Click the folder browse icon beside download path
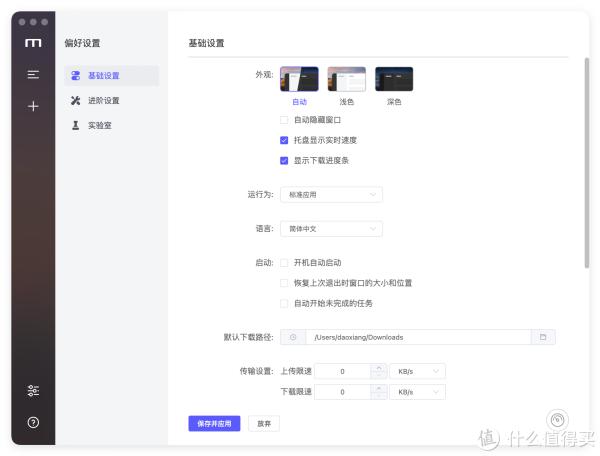This screenshot has width=600, height=456. coord(543,337)
